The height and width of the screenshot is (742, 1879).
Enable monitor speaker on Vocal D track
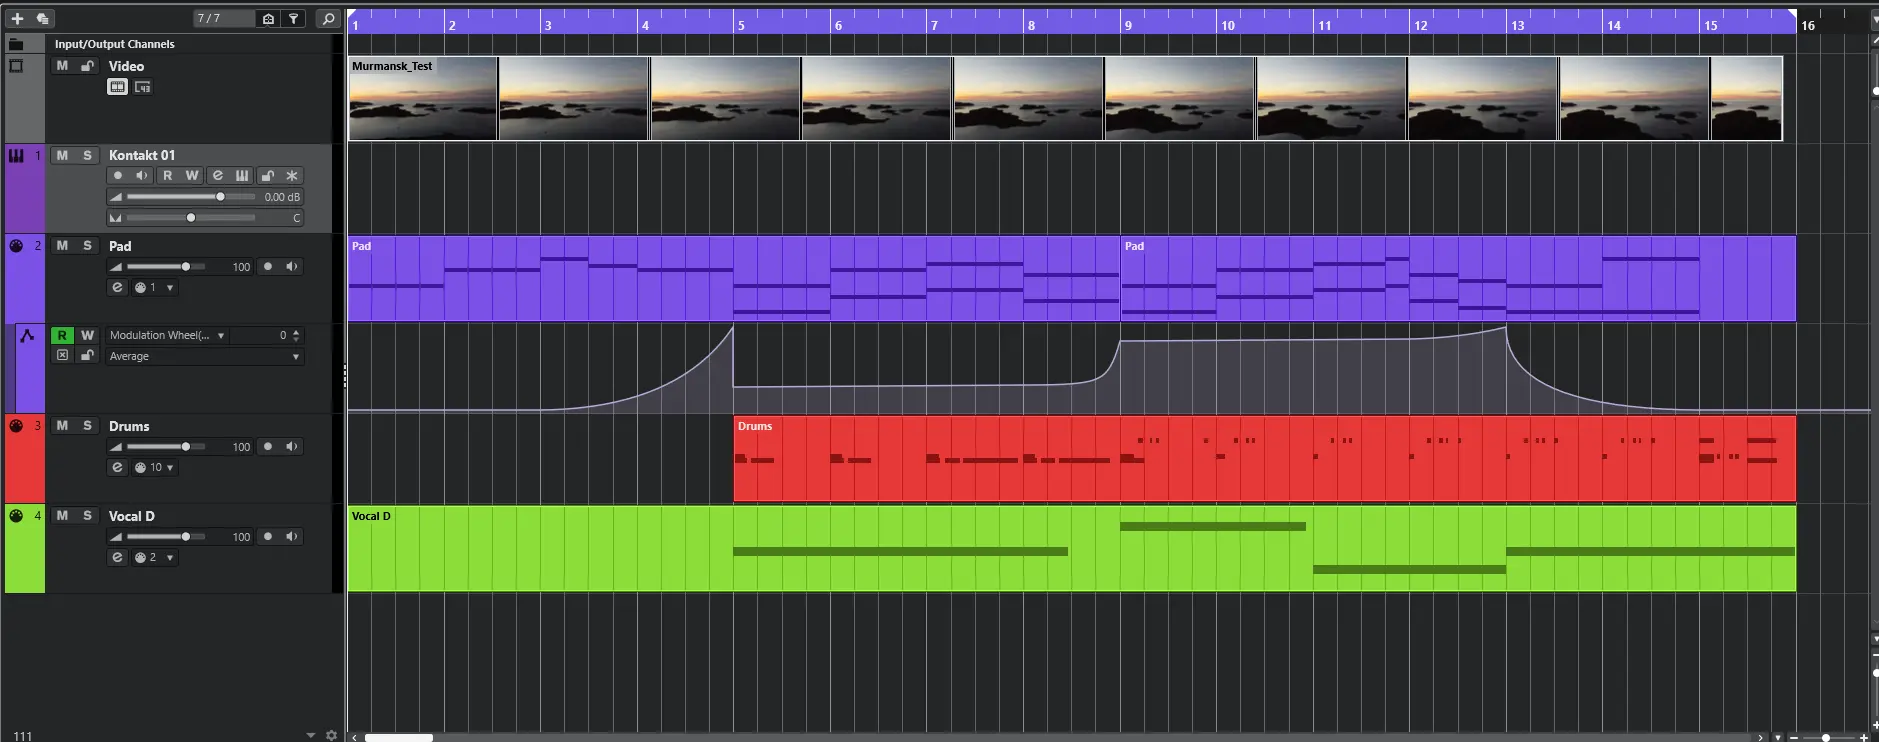click(292, 537)
